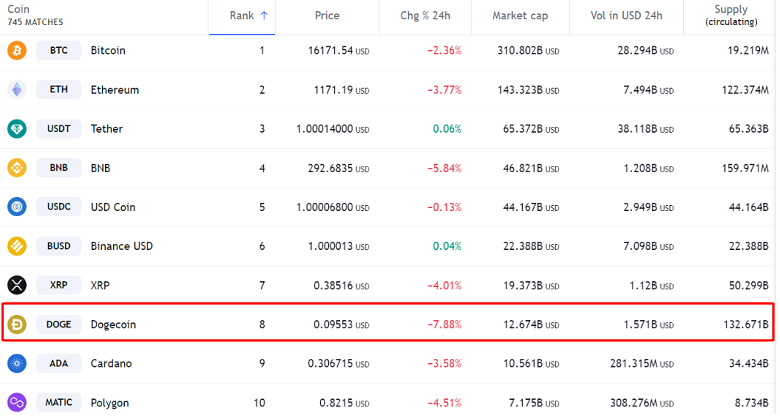Click the Ethereum diamond logo icon
Image resolution: width=780 pixels, height=419 pixels.
pos(16,90)
